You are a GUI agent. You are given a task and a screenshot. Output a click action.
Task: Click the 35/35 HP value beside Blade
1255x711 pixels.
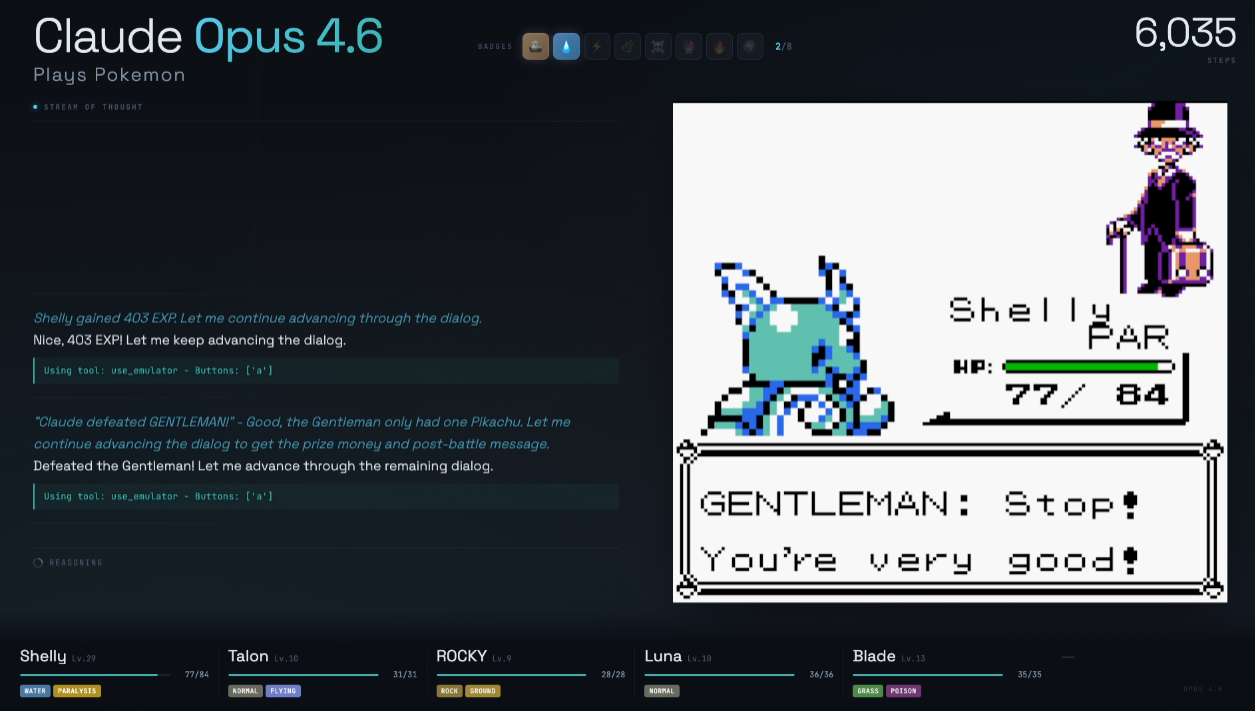[1030, 675]
